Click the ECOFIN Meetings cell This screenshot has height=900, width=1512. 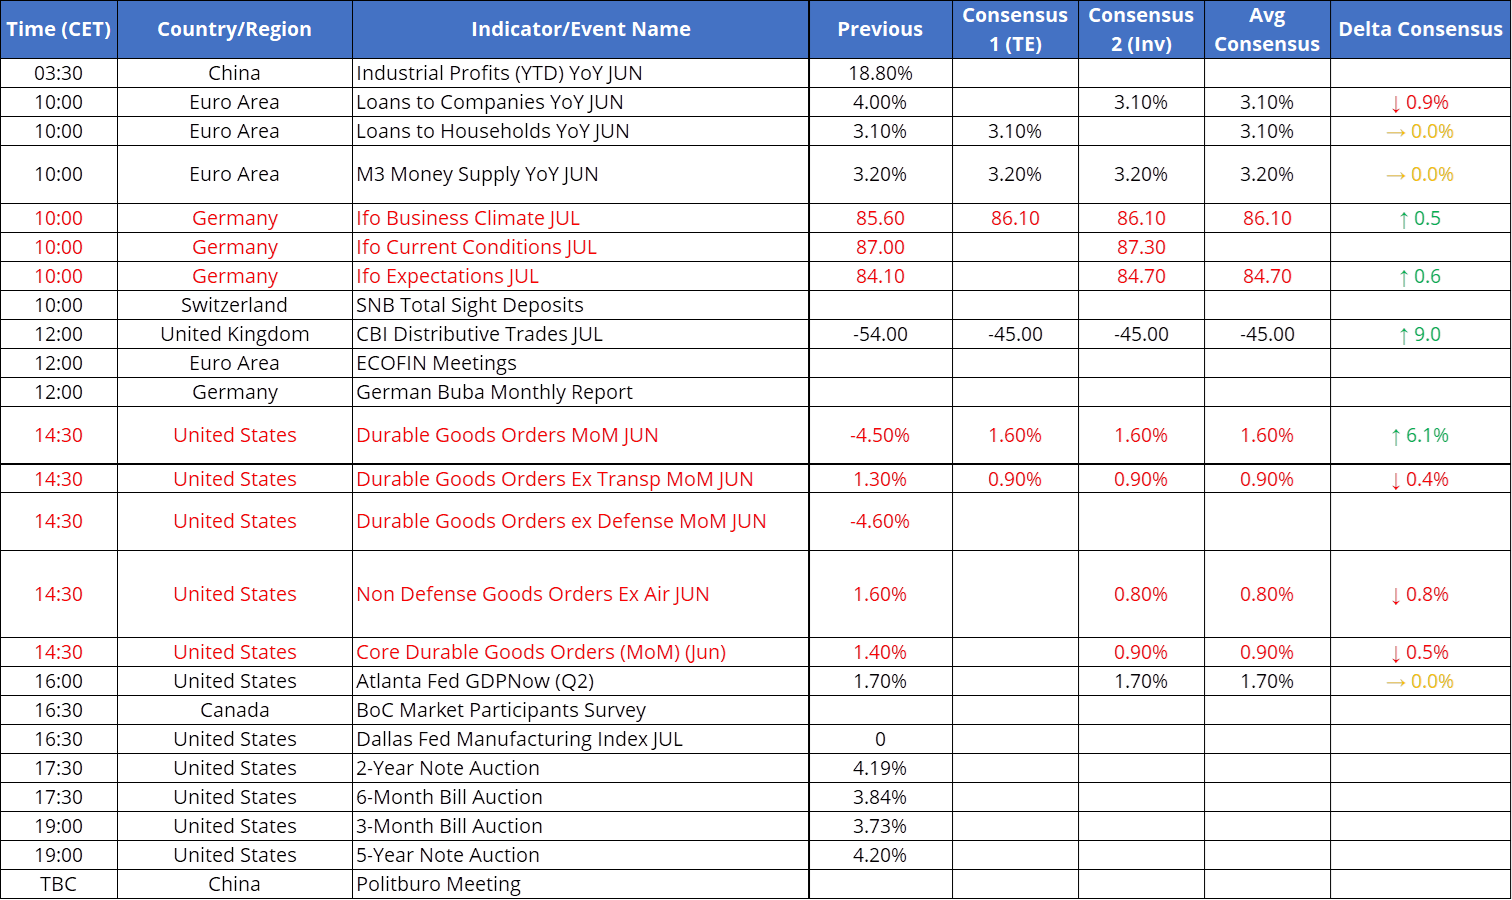(581, 363)
